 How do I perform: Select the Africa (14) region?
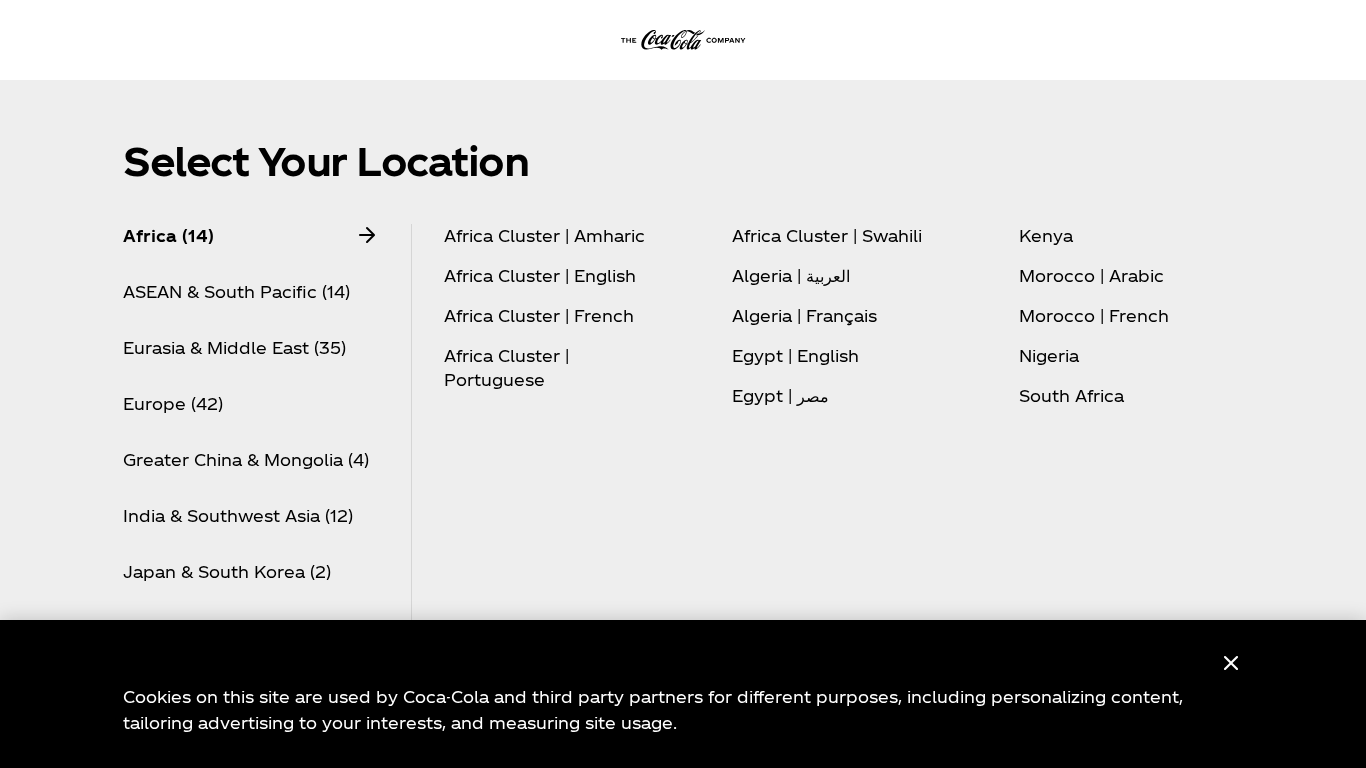click(168, 237)
